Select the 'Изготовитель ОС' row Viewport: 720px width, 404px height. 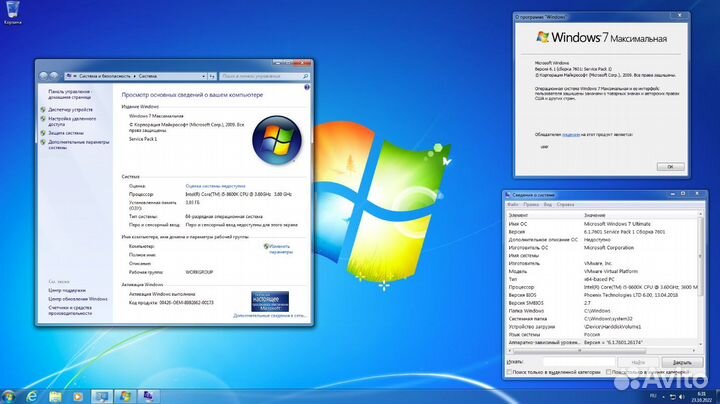[602, 247]
